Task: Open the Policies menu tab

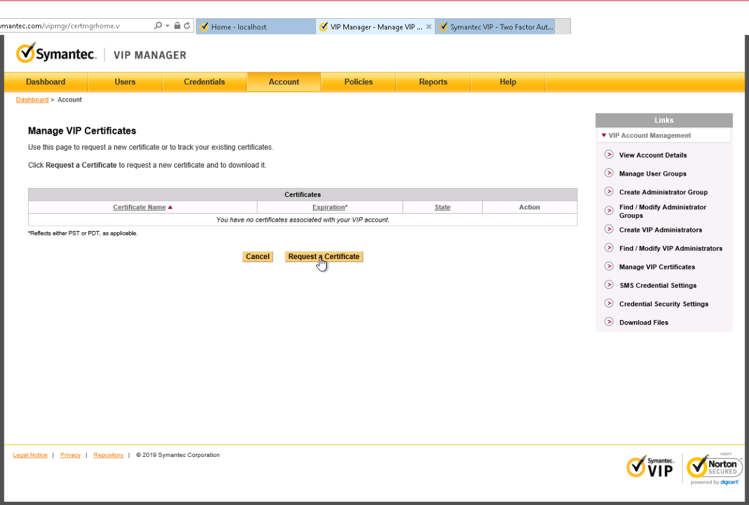Action: tap(358, 82)
